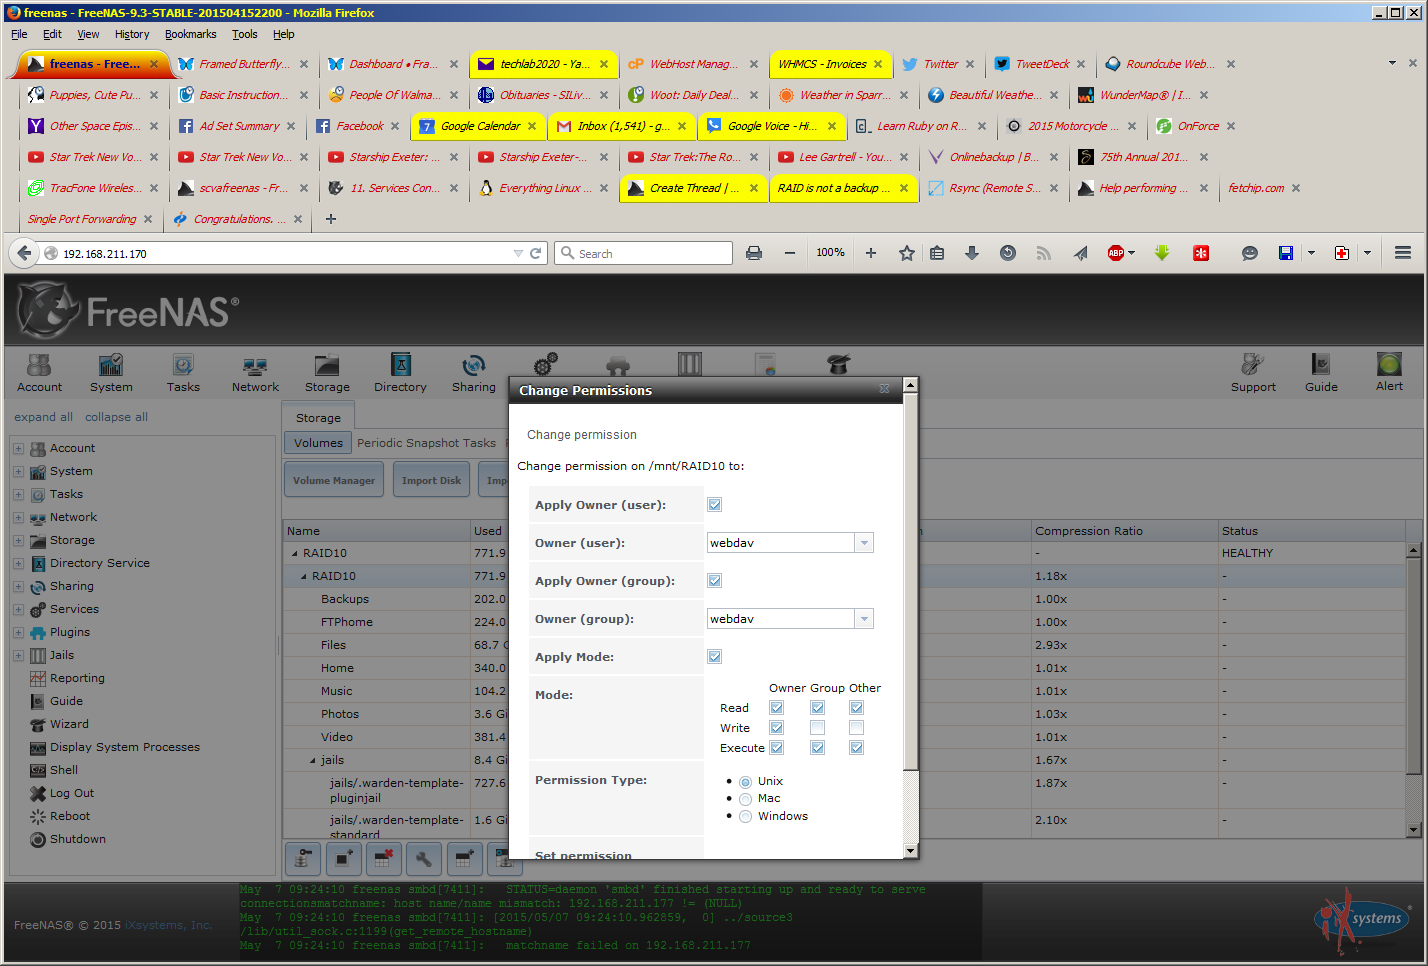Open the Guide toolbar icon
Screen dimensions: 1428x966
(1321, 373)
